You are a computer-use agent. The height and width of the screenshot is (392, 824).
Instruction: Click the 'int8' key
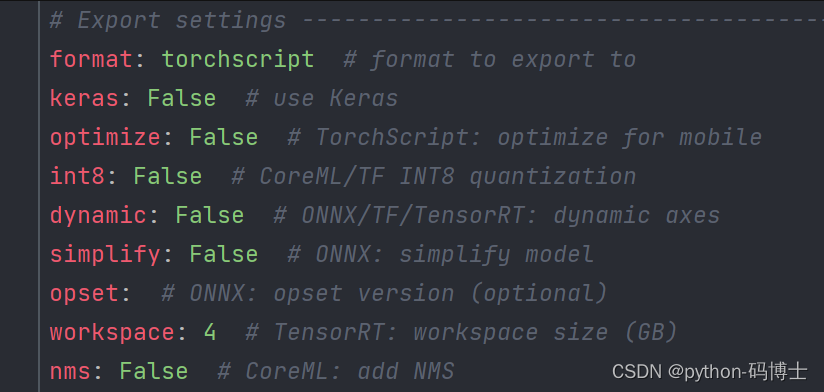point(78,176)
